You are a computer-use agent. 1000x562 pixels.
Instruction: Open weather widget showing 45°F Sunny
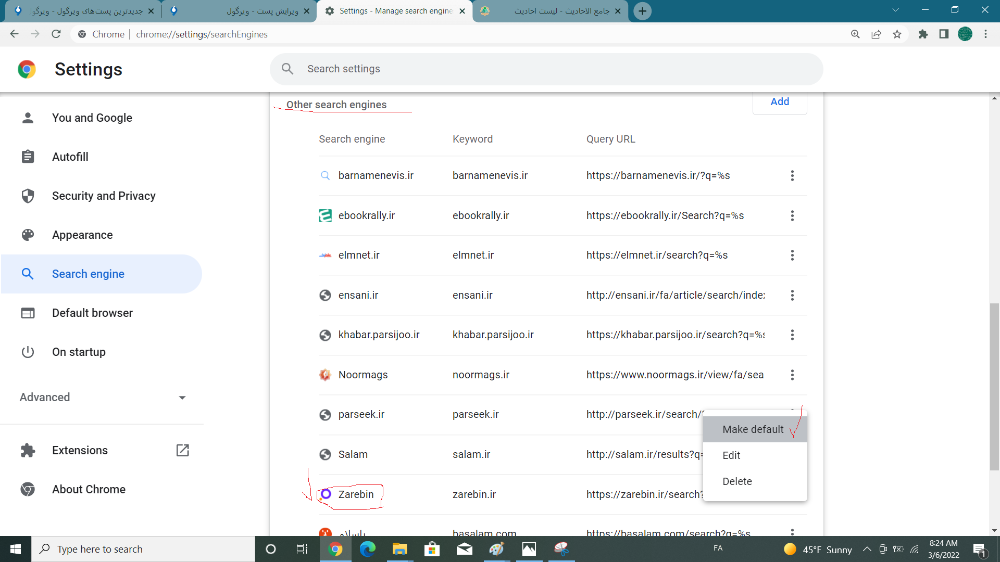818,549
